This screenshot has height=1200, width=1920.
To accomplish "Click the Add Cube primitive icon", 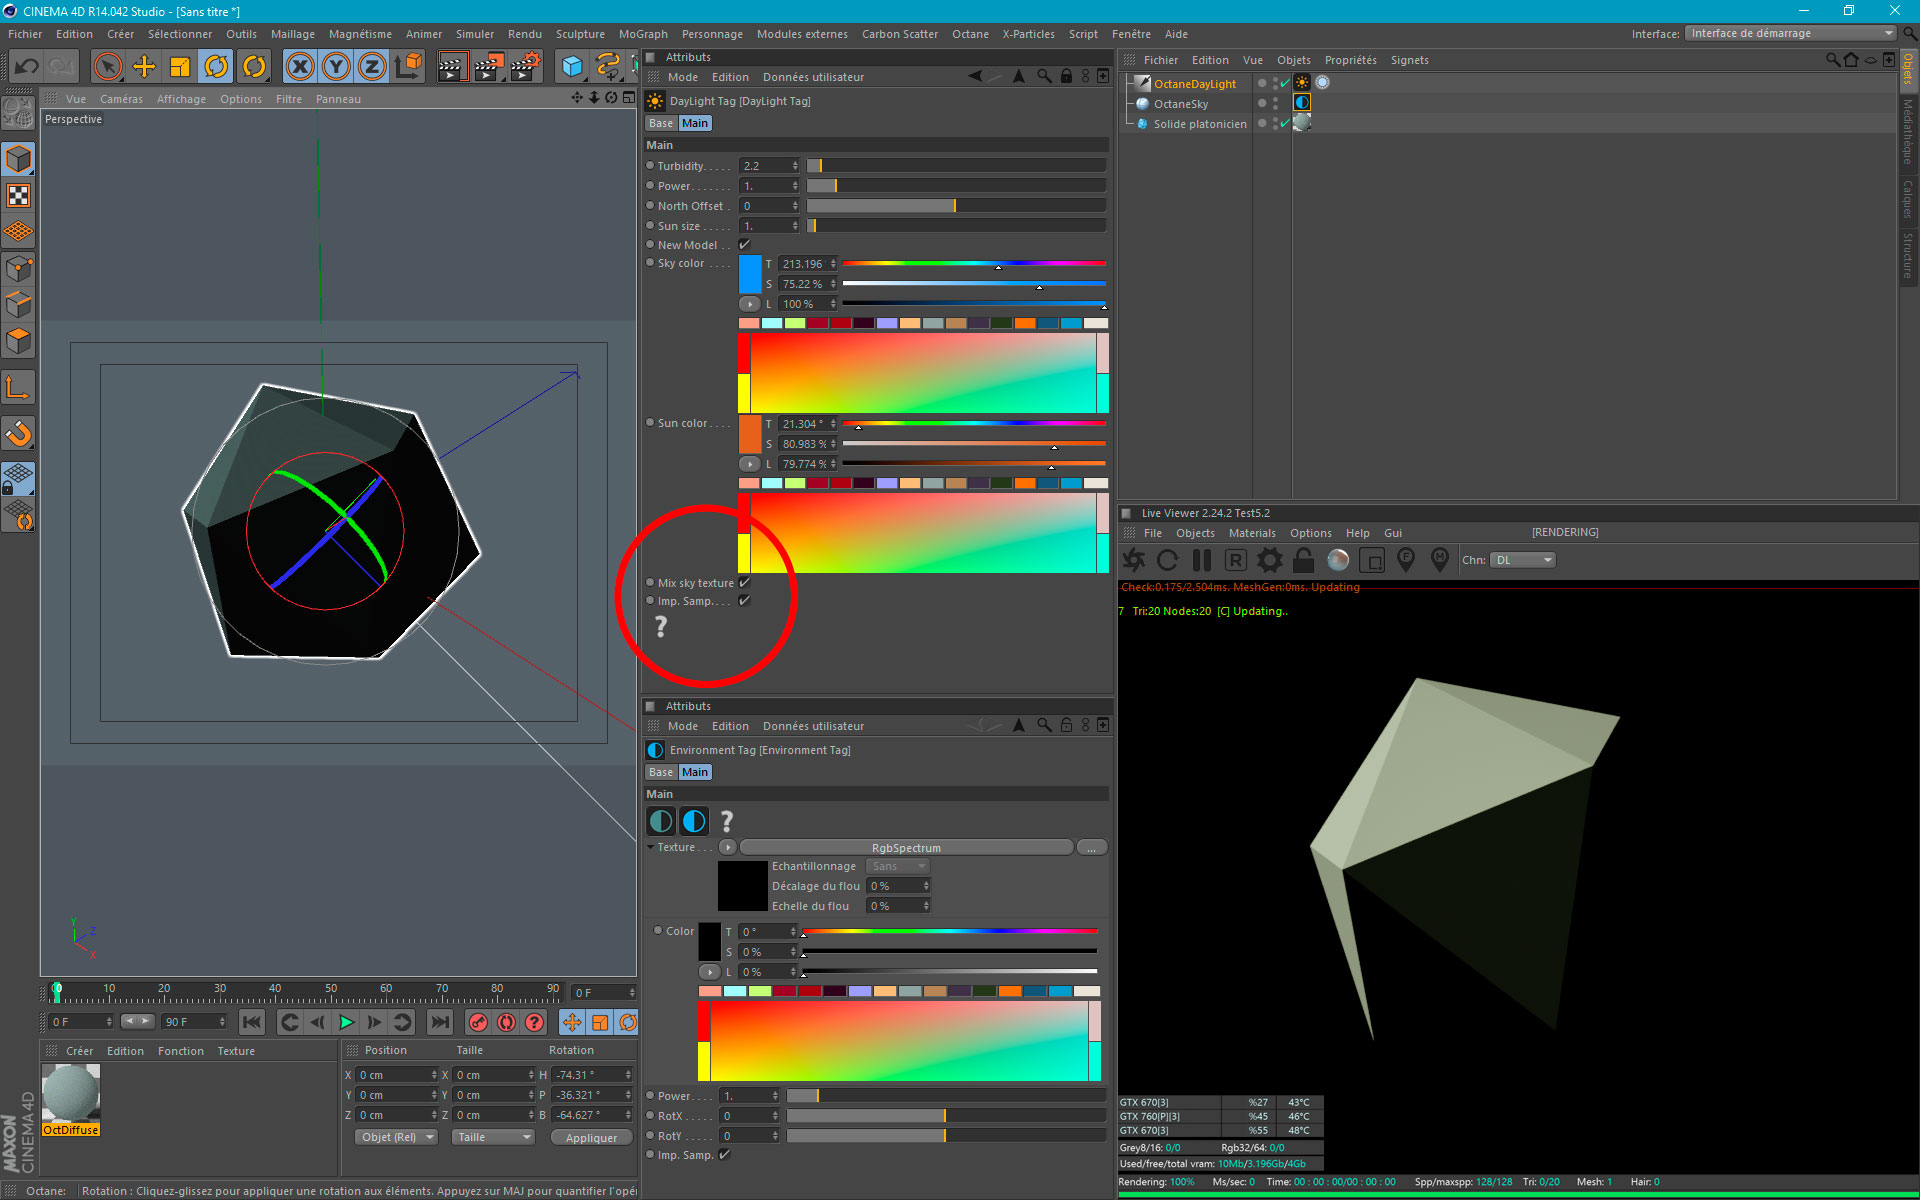I will (x=572, y=67).
